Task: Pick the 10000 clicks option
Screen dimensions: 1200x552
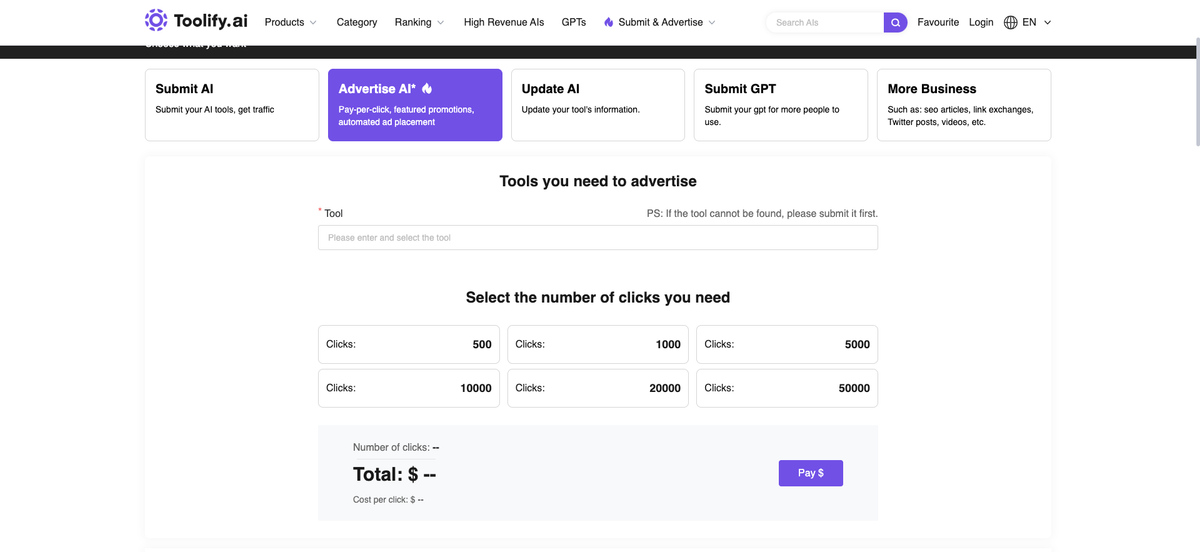Action: coord(409,388)
